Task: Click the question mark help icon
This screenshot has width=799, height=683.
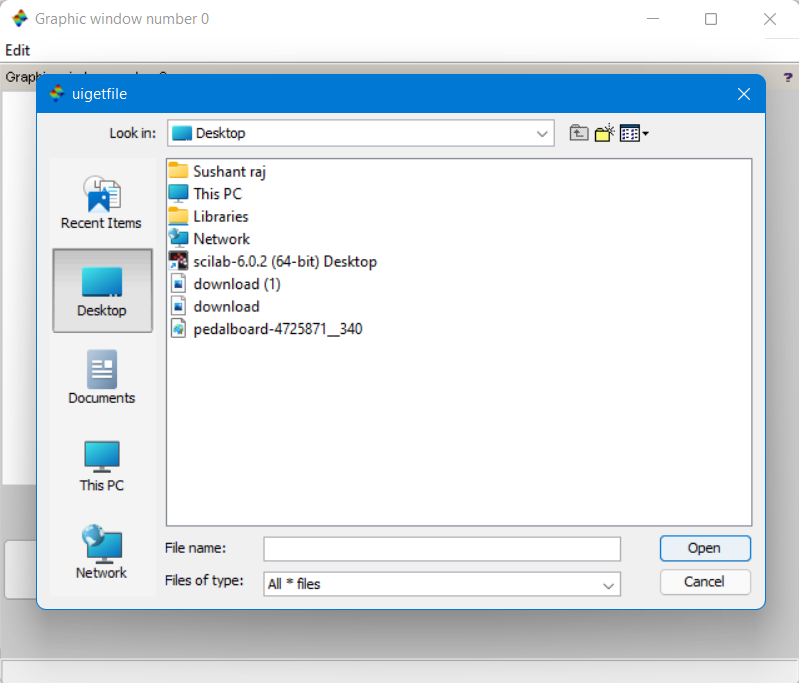Action: pos(788,77)
